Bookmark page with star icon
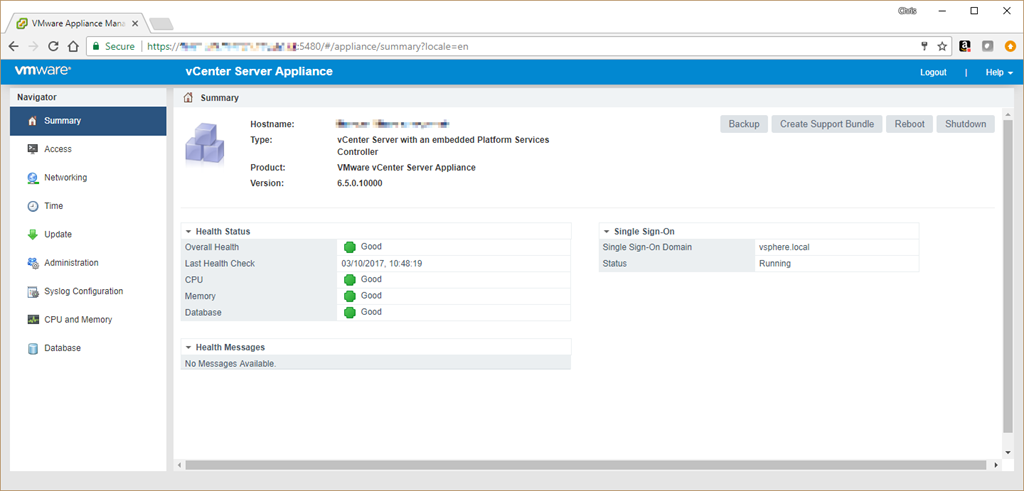The width and height of the screenshot is (1024, 491). click(942, 46)
